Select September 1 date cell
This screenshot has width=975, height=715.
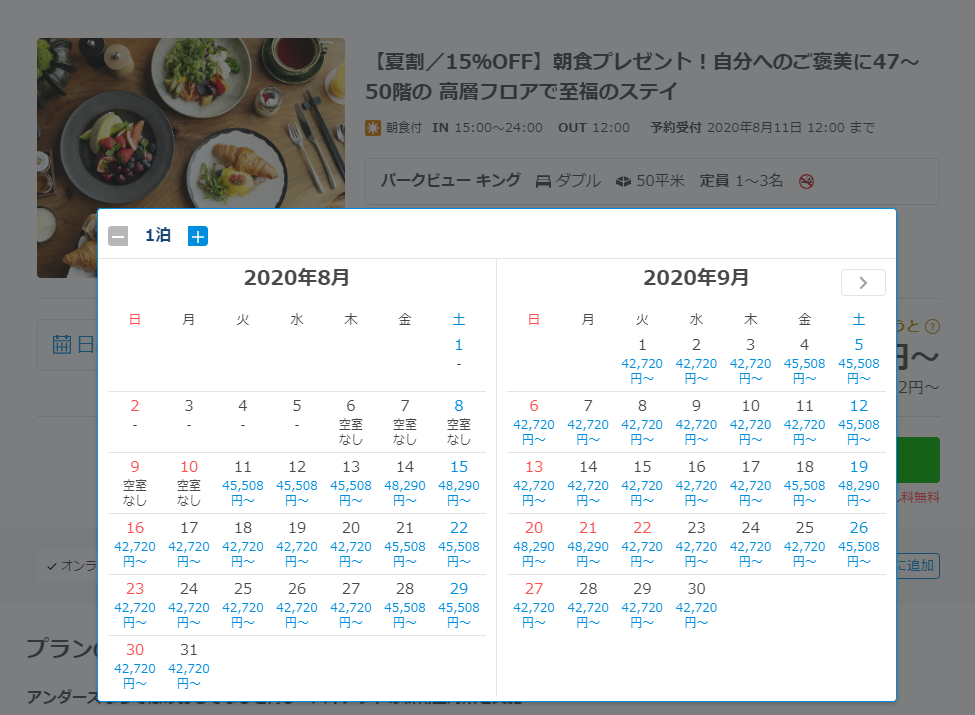[x=642, y=361]
